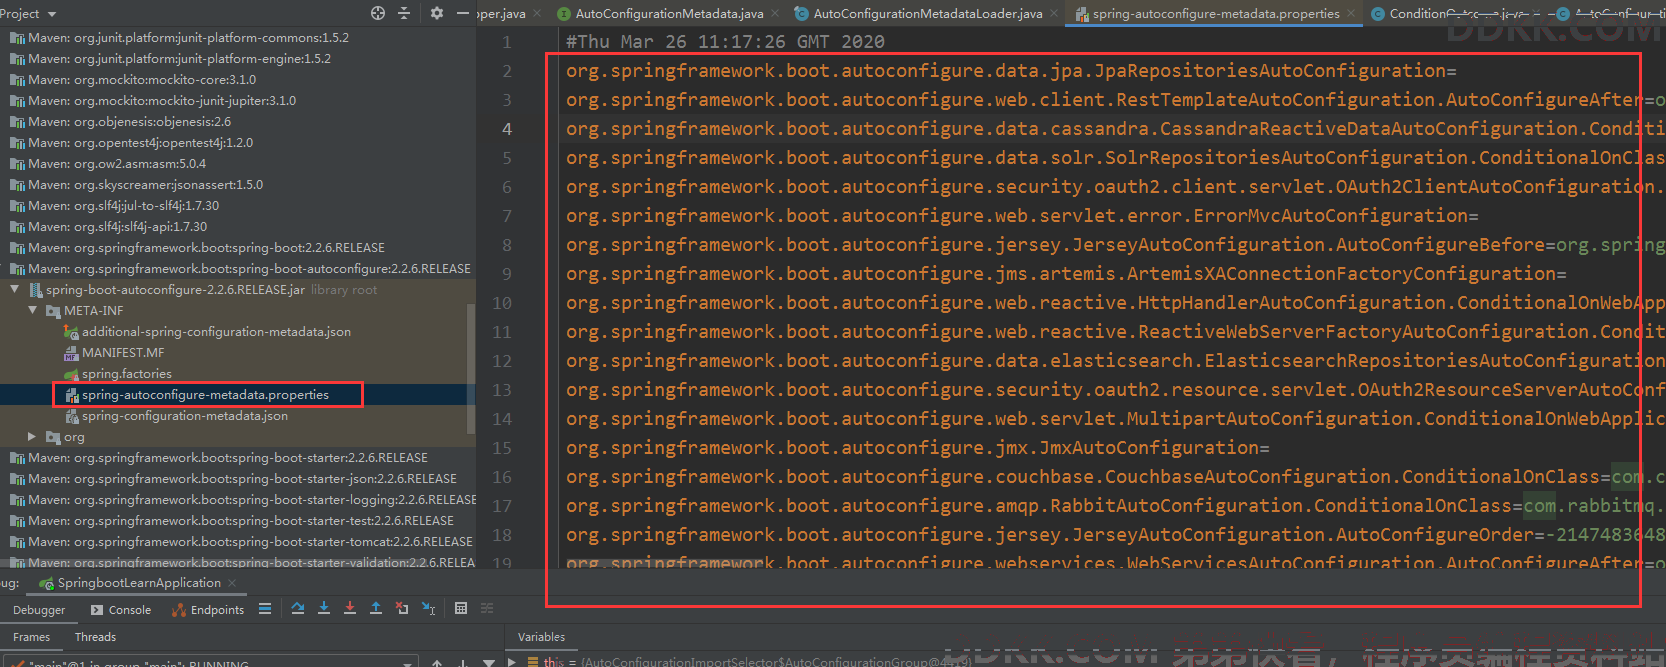Close AutoConfigurationMetadata.java tab
Image resolution: width=1666 pixels, height=667 pixels.
tap(774, 14)
